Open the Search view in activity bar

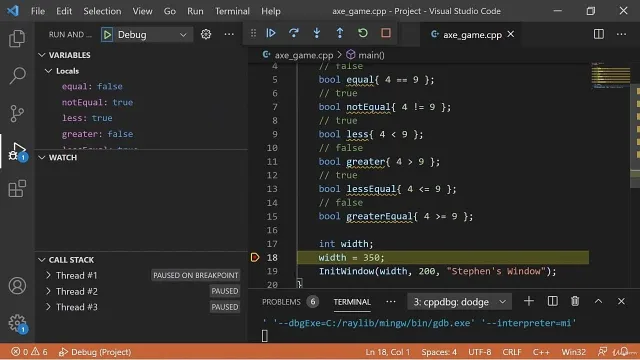(x=17, y=76)
